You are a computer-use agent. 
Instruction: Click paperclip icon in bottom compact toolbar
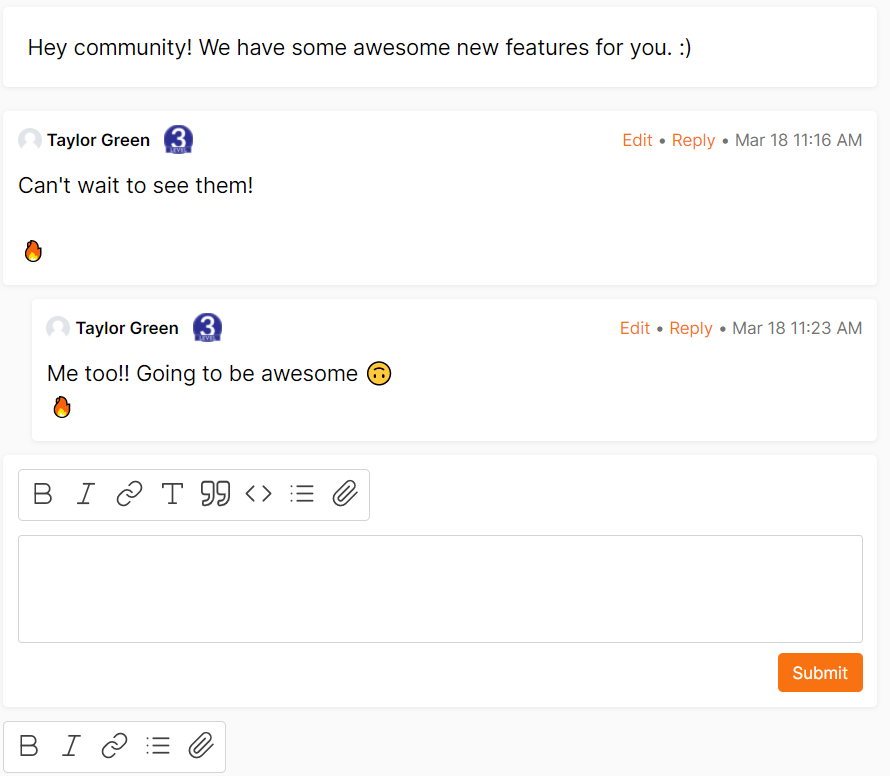pos(201,746)
